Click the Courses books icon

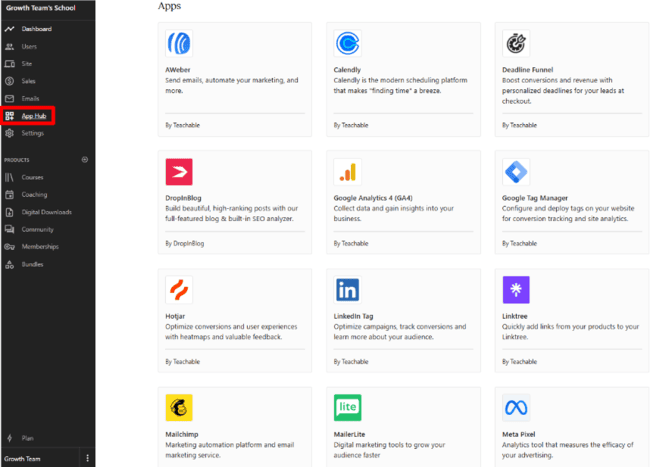pyautogui.click(x=10, y=177)
